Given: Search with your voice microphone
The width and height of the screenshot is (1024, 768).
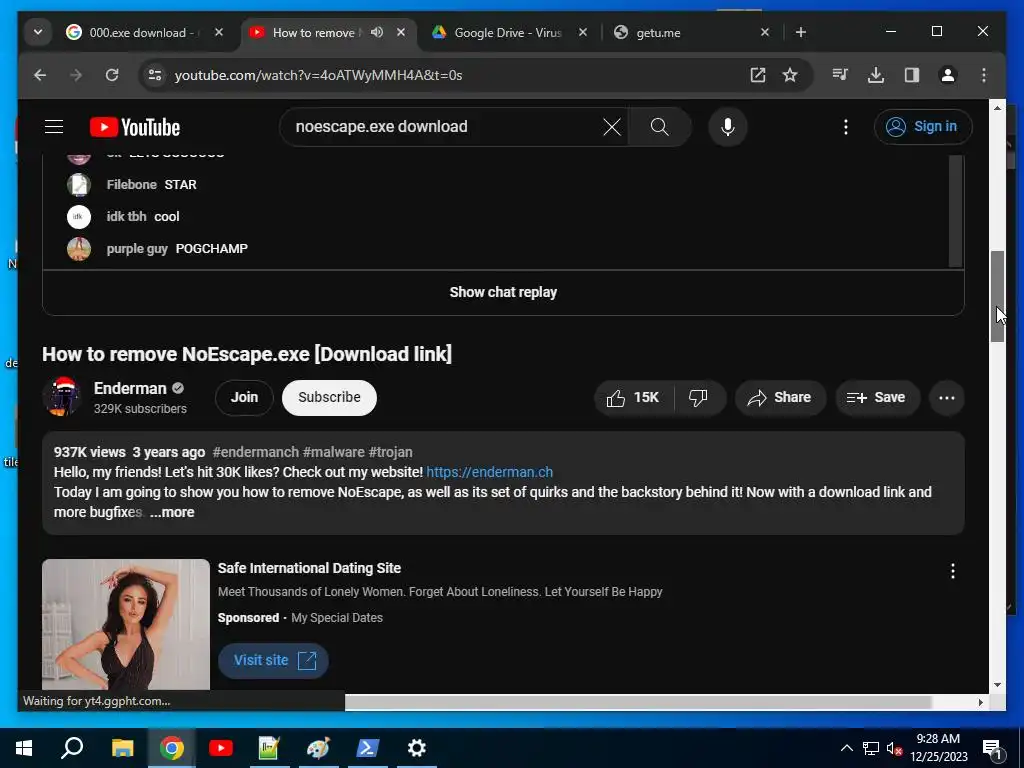Looking at the screenshot, I should [728, 127].
